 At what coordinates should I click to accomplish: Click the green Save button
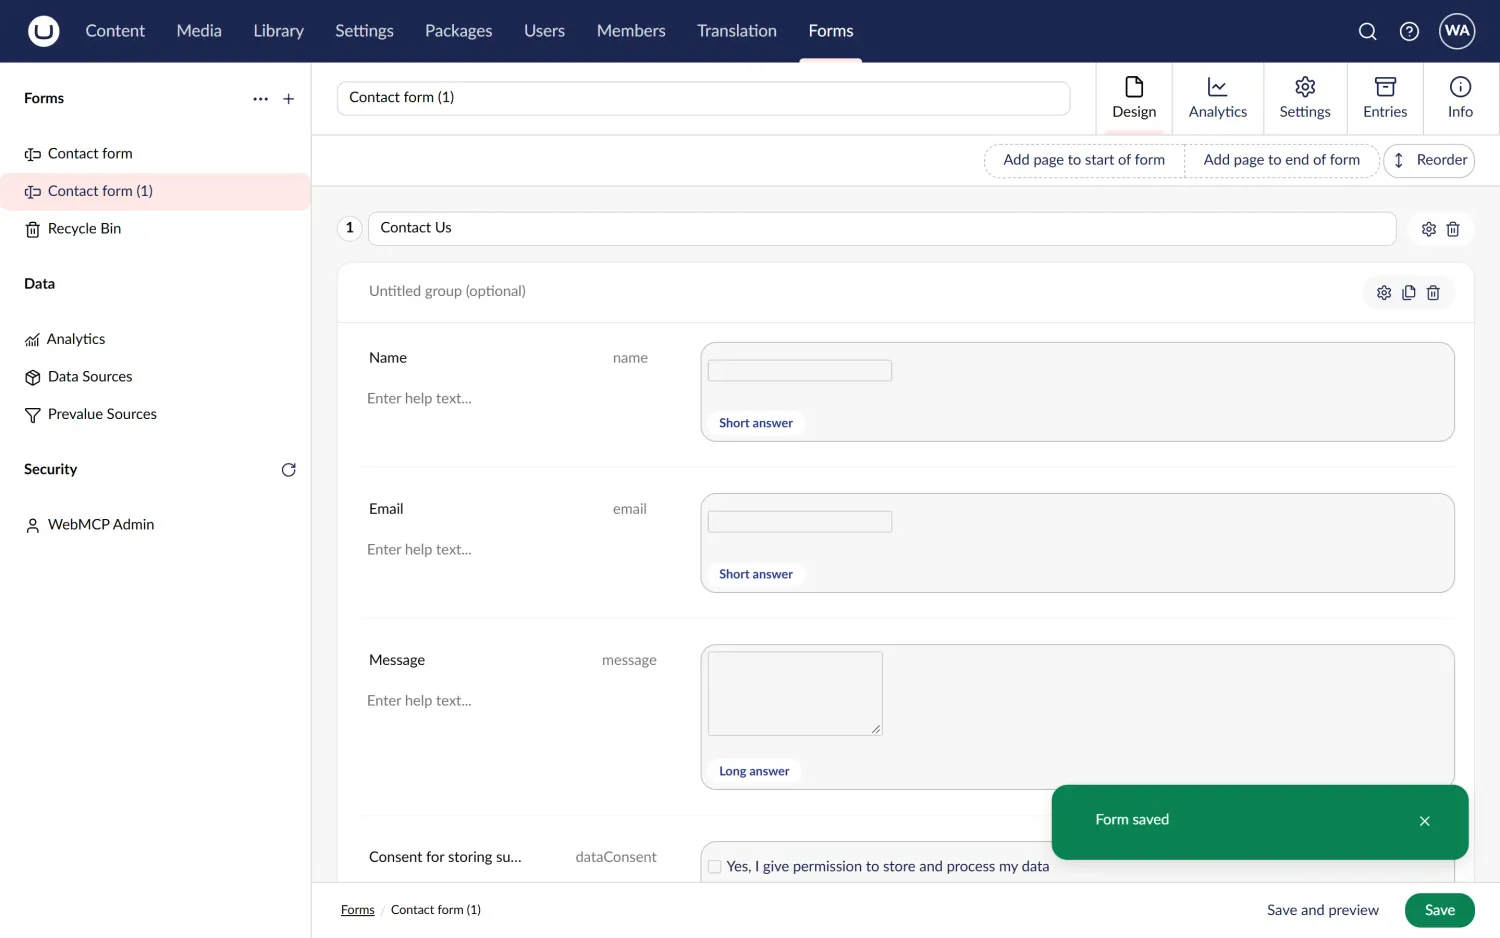tap(1440, 910)
